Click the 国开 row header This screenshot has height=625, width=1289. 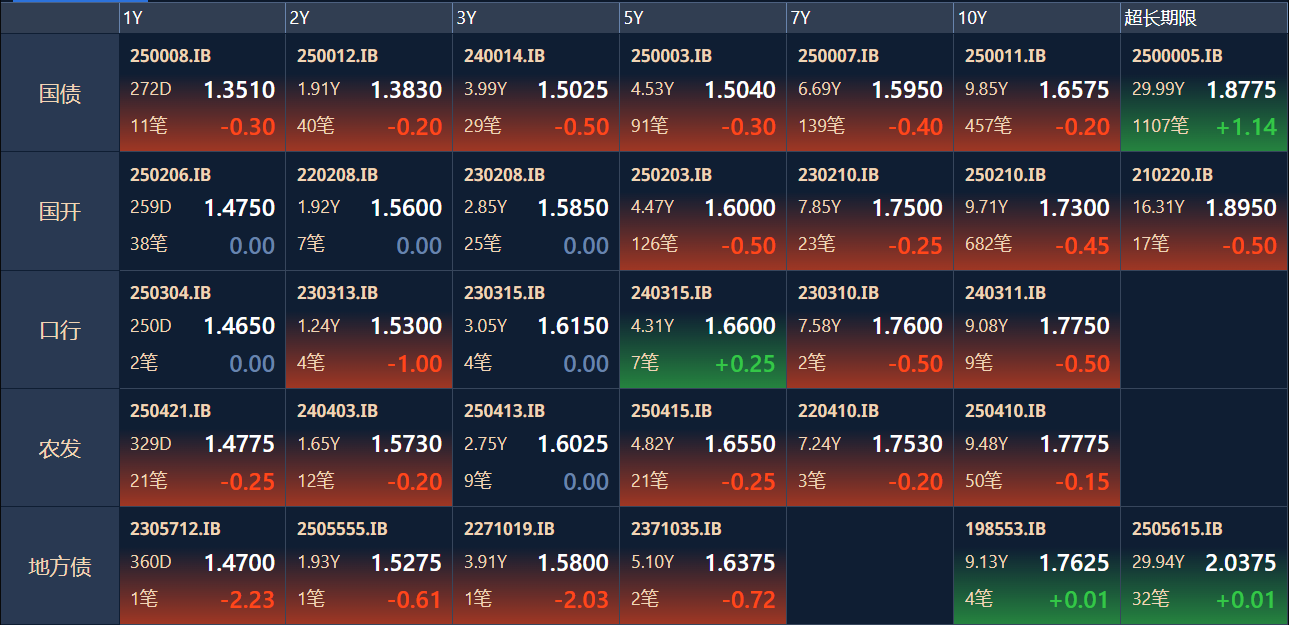(60, 211)
